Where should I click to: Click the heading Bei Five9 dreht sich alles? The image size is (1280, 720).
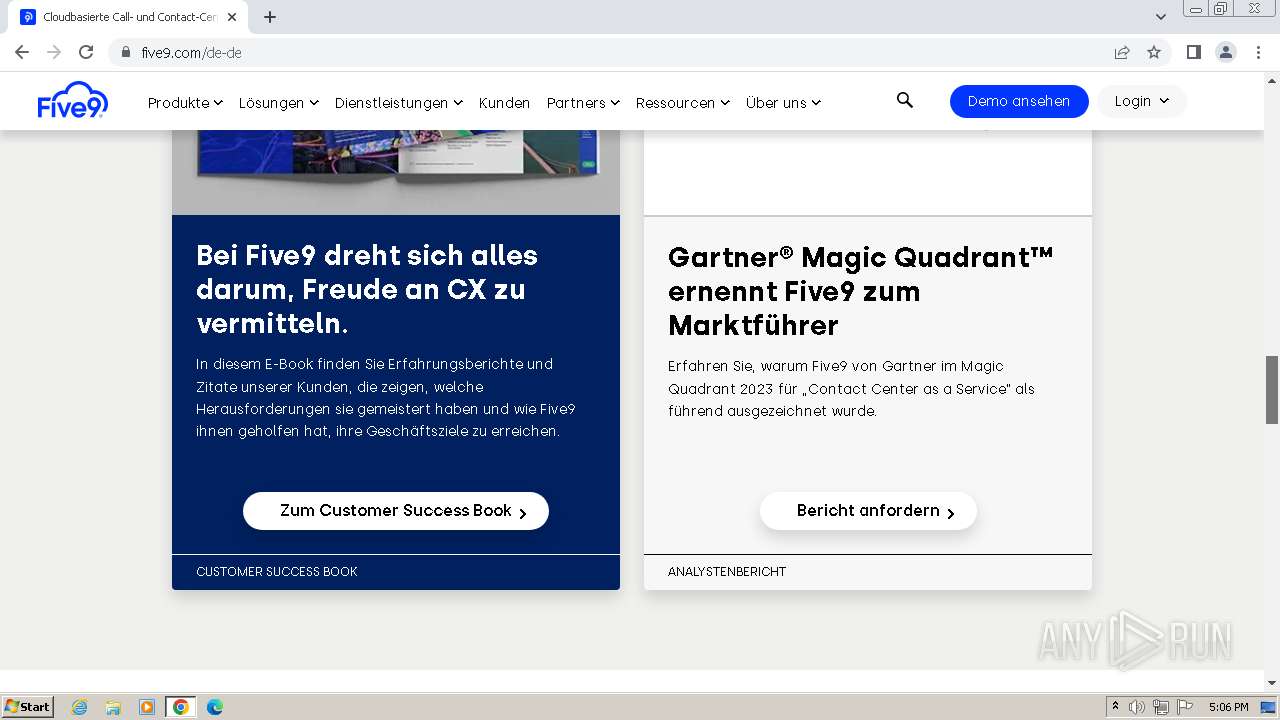click(x=367, y=289)
